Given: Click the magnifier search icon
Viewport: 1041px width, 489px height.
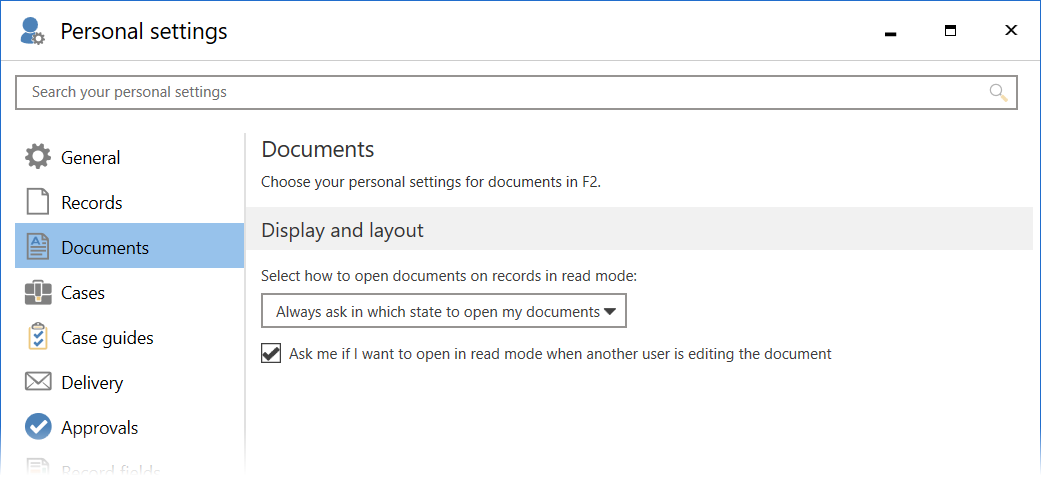Looking at the screenshot, I should coord(999,92).
